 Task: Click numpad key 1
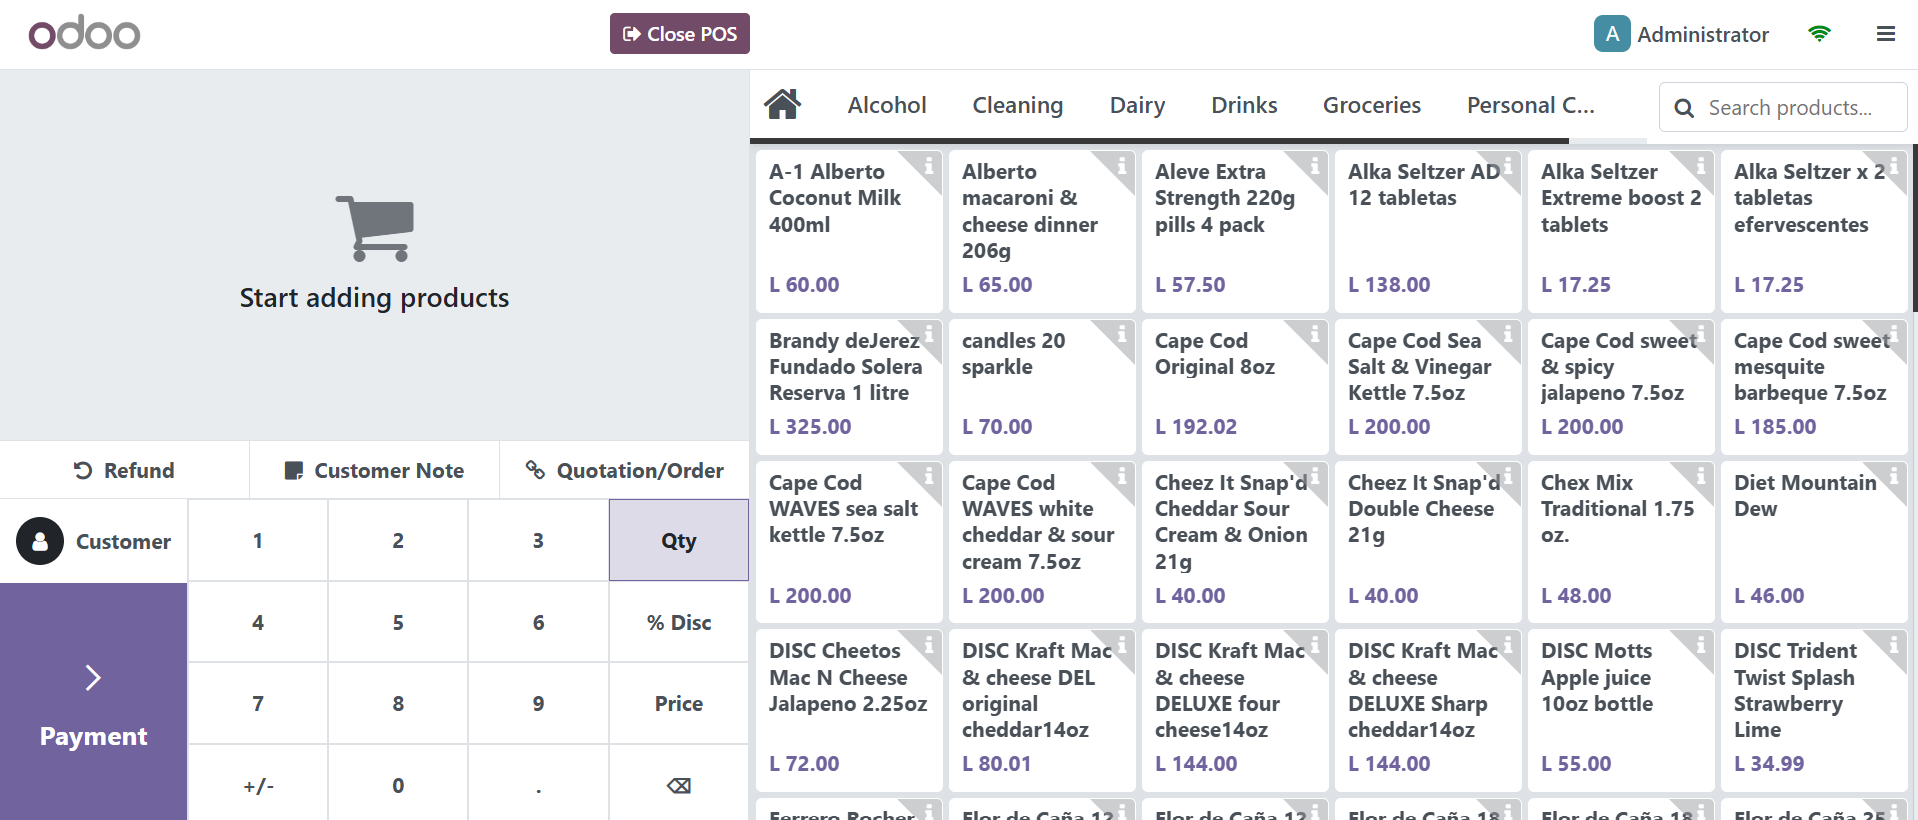[258, 540]
